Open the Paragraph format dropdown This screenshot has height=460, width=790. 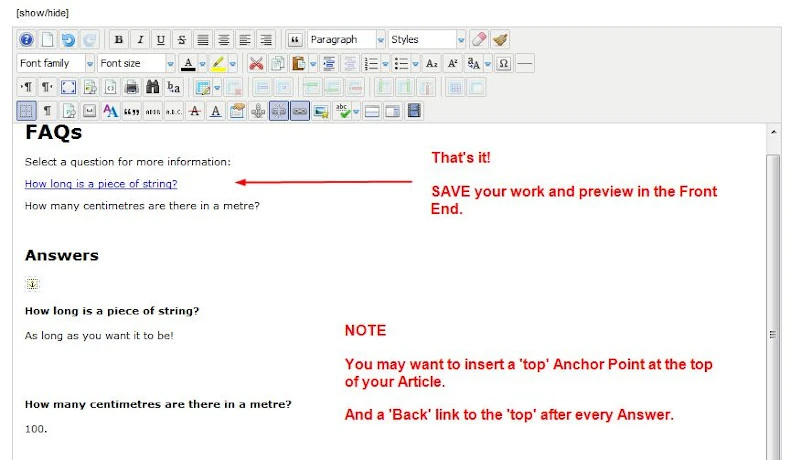coord(347,39)
